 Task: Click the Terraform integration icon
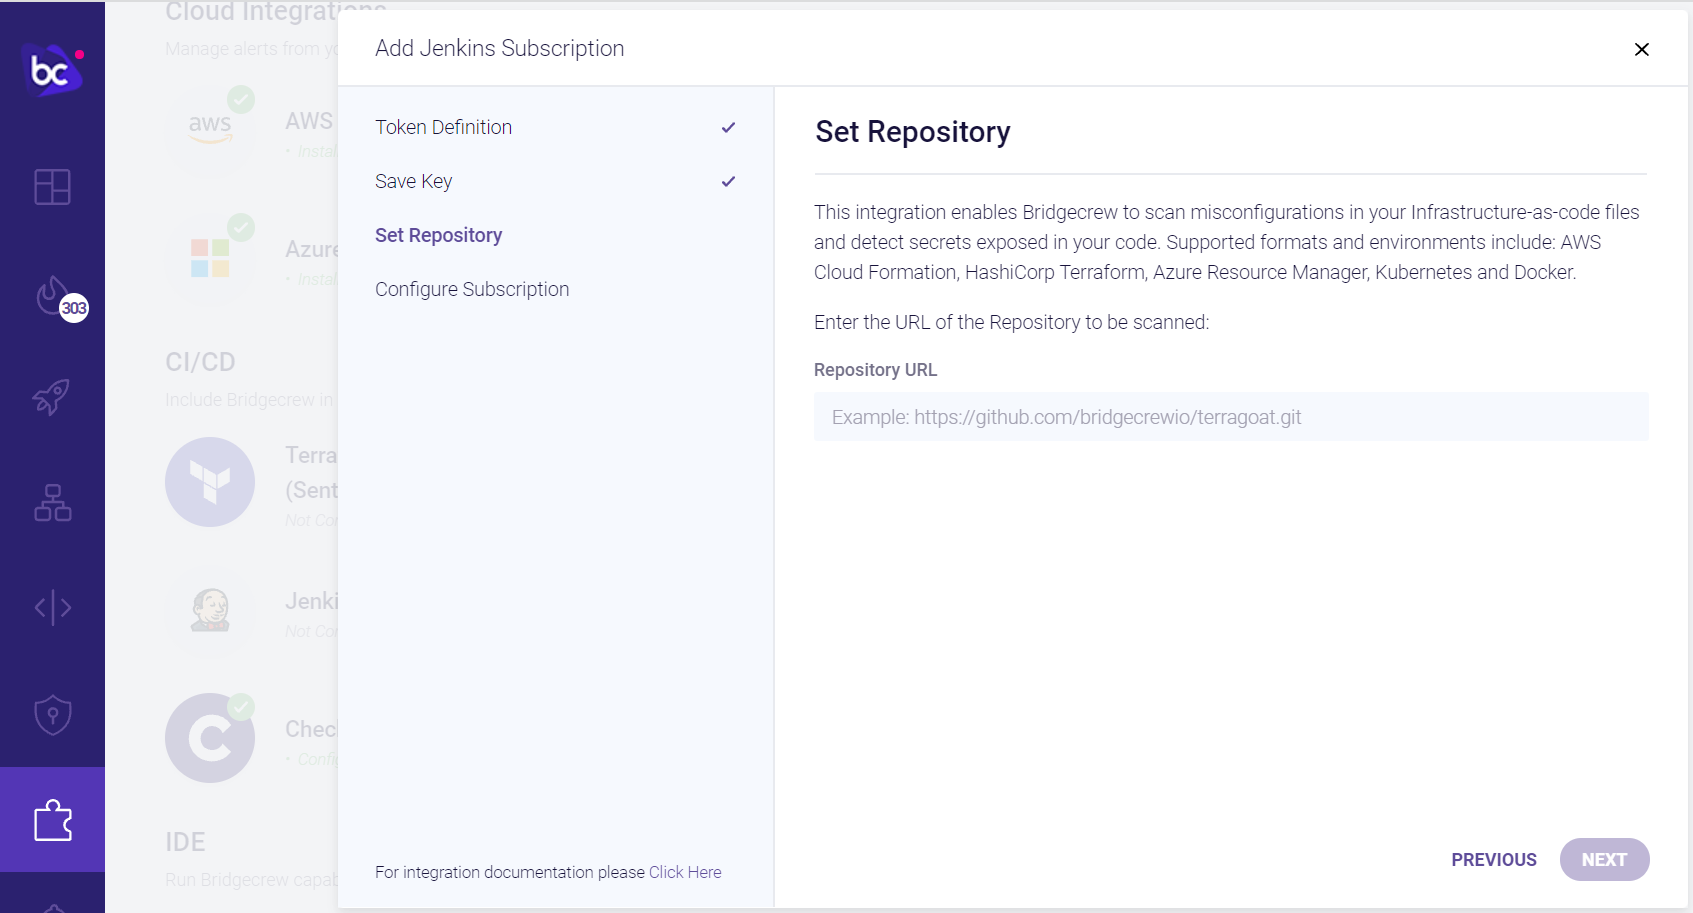point(210,482)
